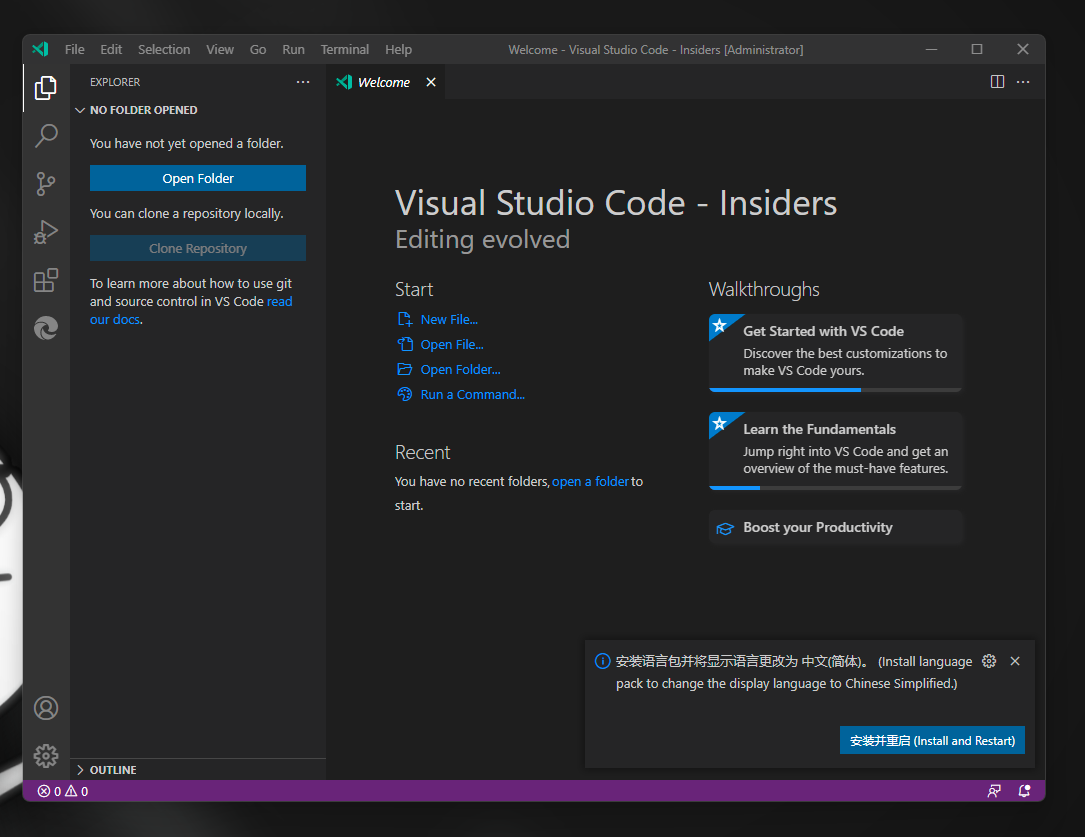Open the Extensions view
Screen dimensions: 1085x837
[46, 280]
